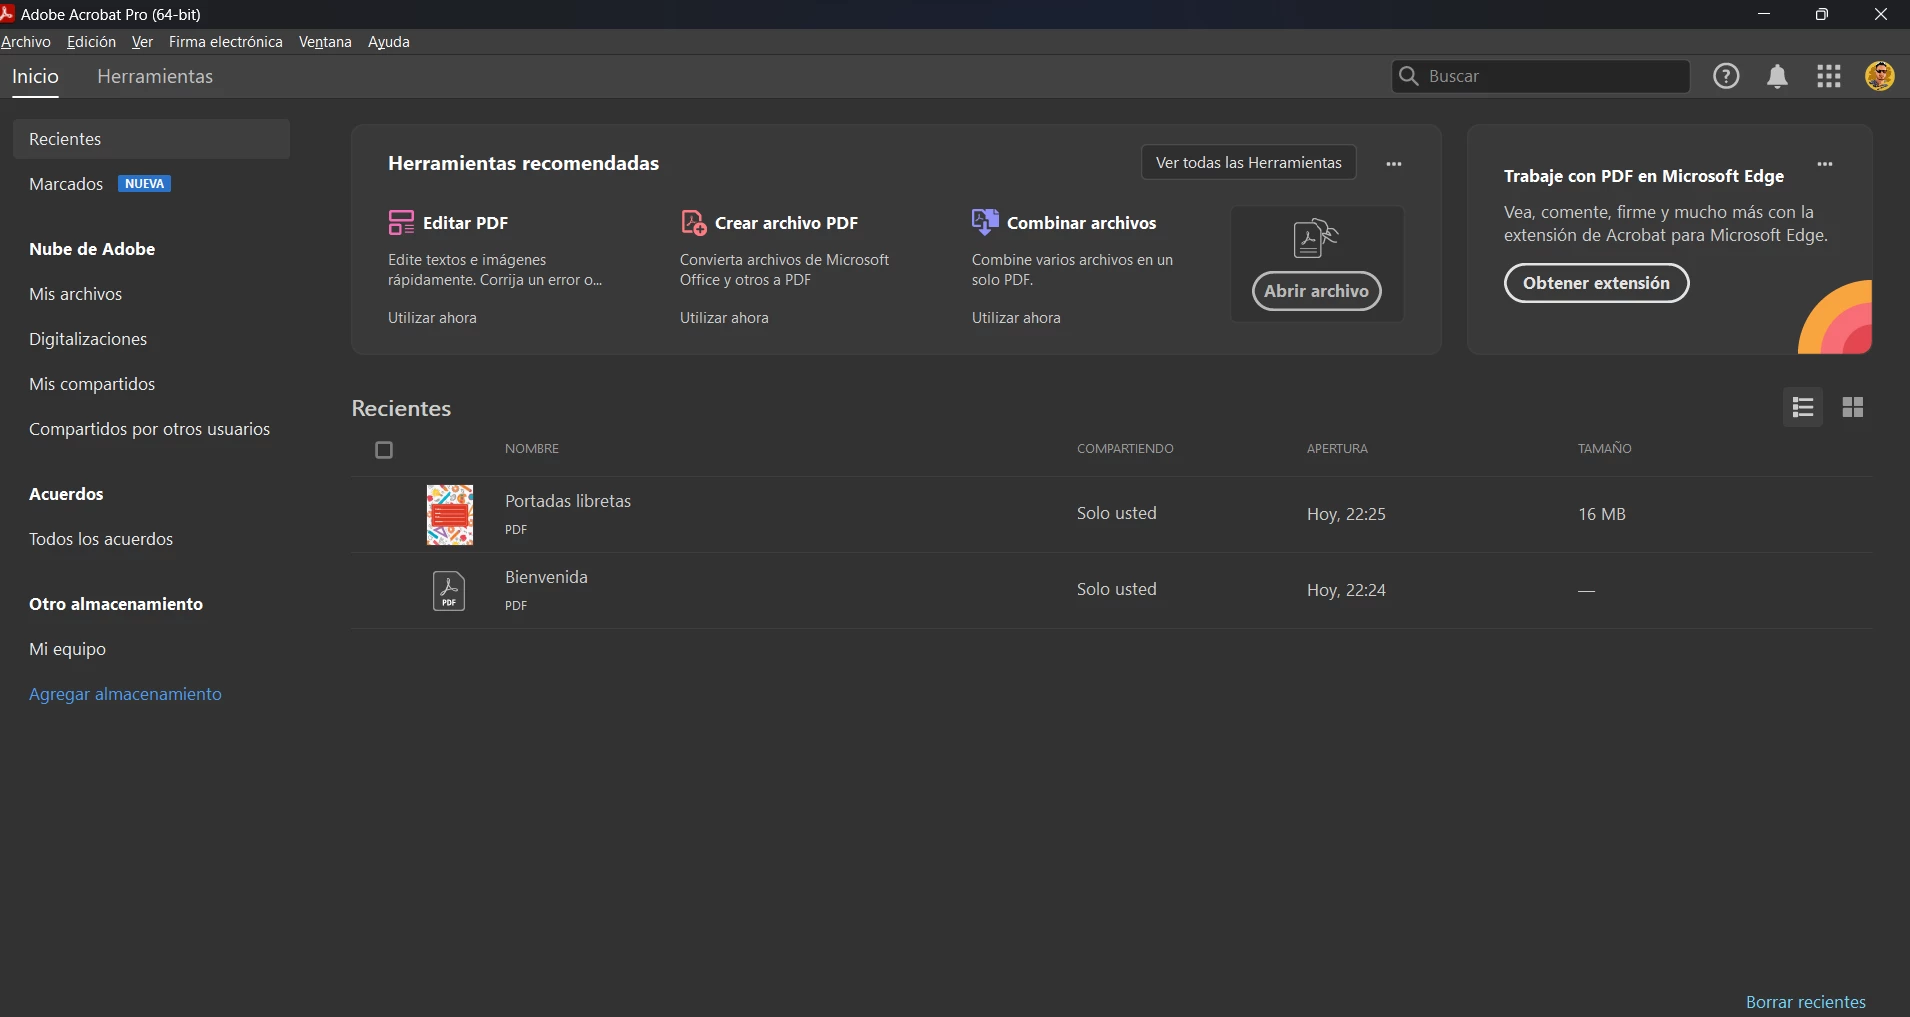Select Marcados in the sidebar

pyautogui.click(x=66, y=184)
